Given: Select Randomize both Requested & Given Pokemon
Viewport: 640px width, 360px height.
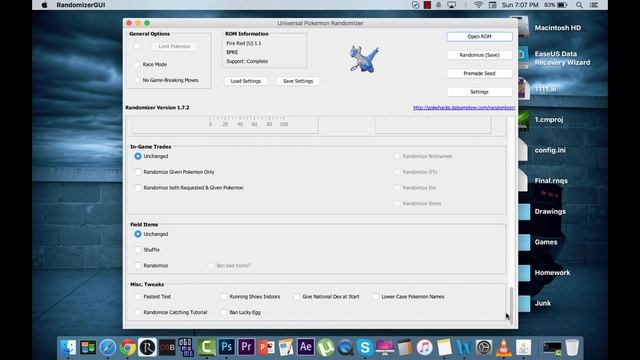Looking at the screenshot, I should coord(138,187).
